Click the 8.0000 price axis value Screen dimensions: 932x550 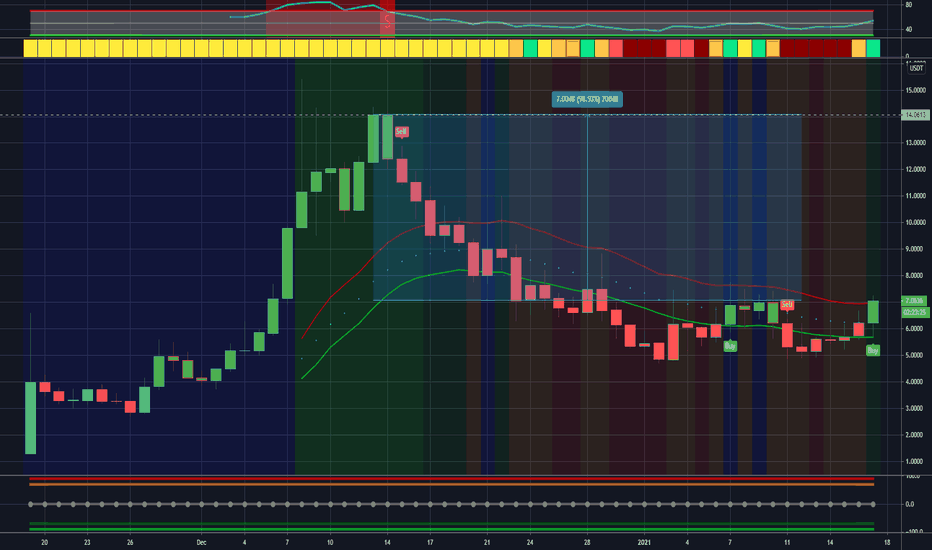pyautogui.click(x=916, y=276)
